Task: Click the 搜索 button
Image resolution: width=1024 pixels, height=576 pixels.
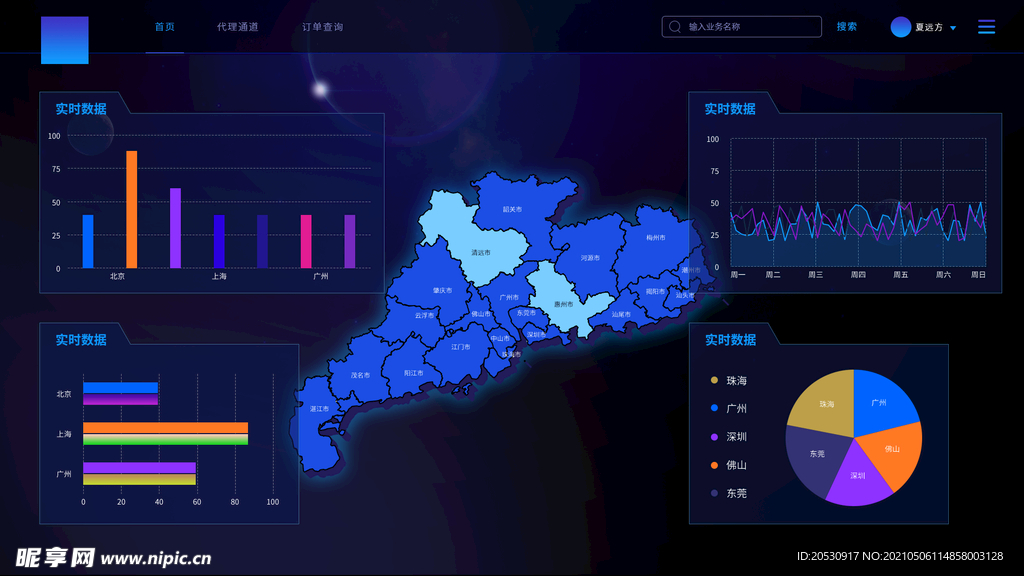Action: coord(846,27)
